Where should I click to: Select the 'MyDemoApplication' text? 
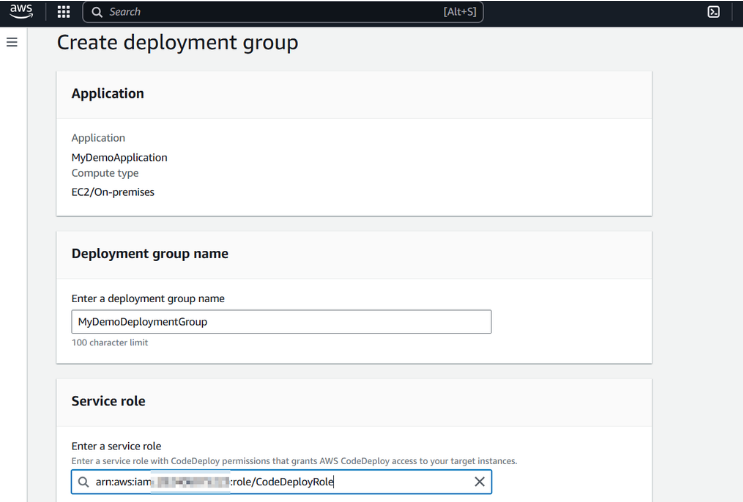tap(119, 157)
